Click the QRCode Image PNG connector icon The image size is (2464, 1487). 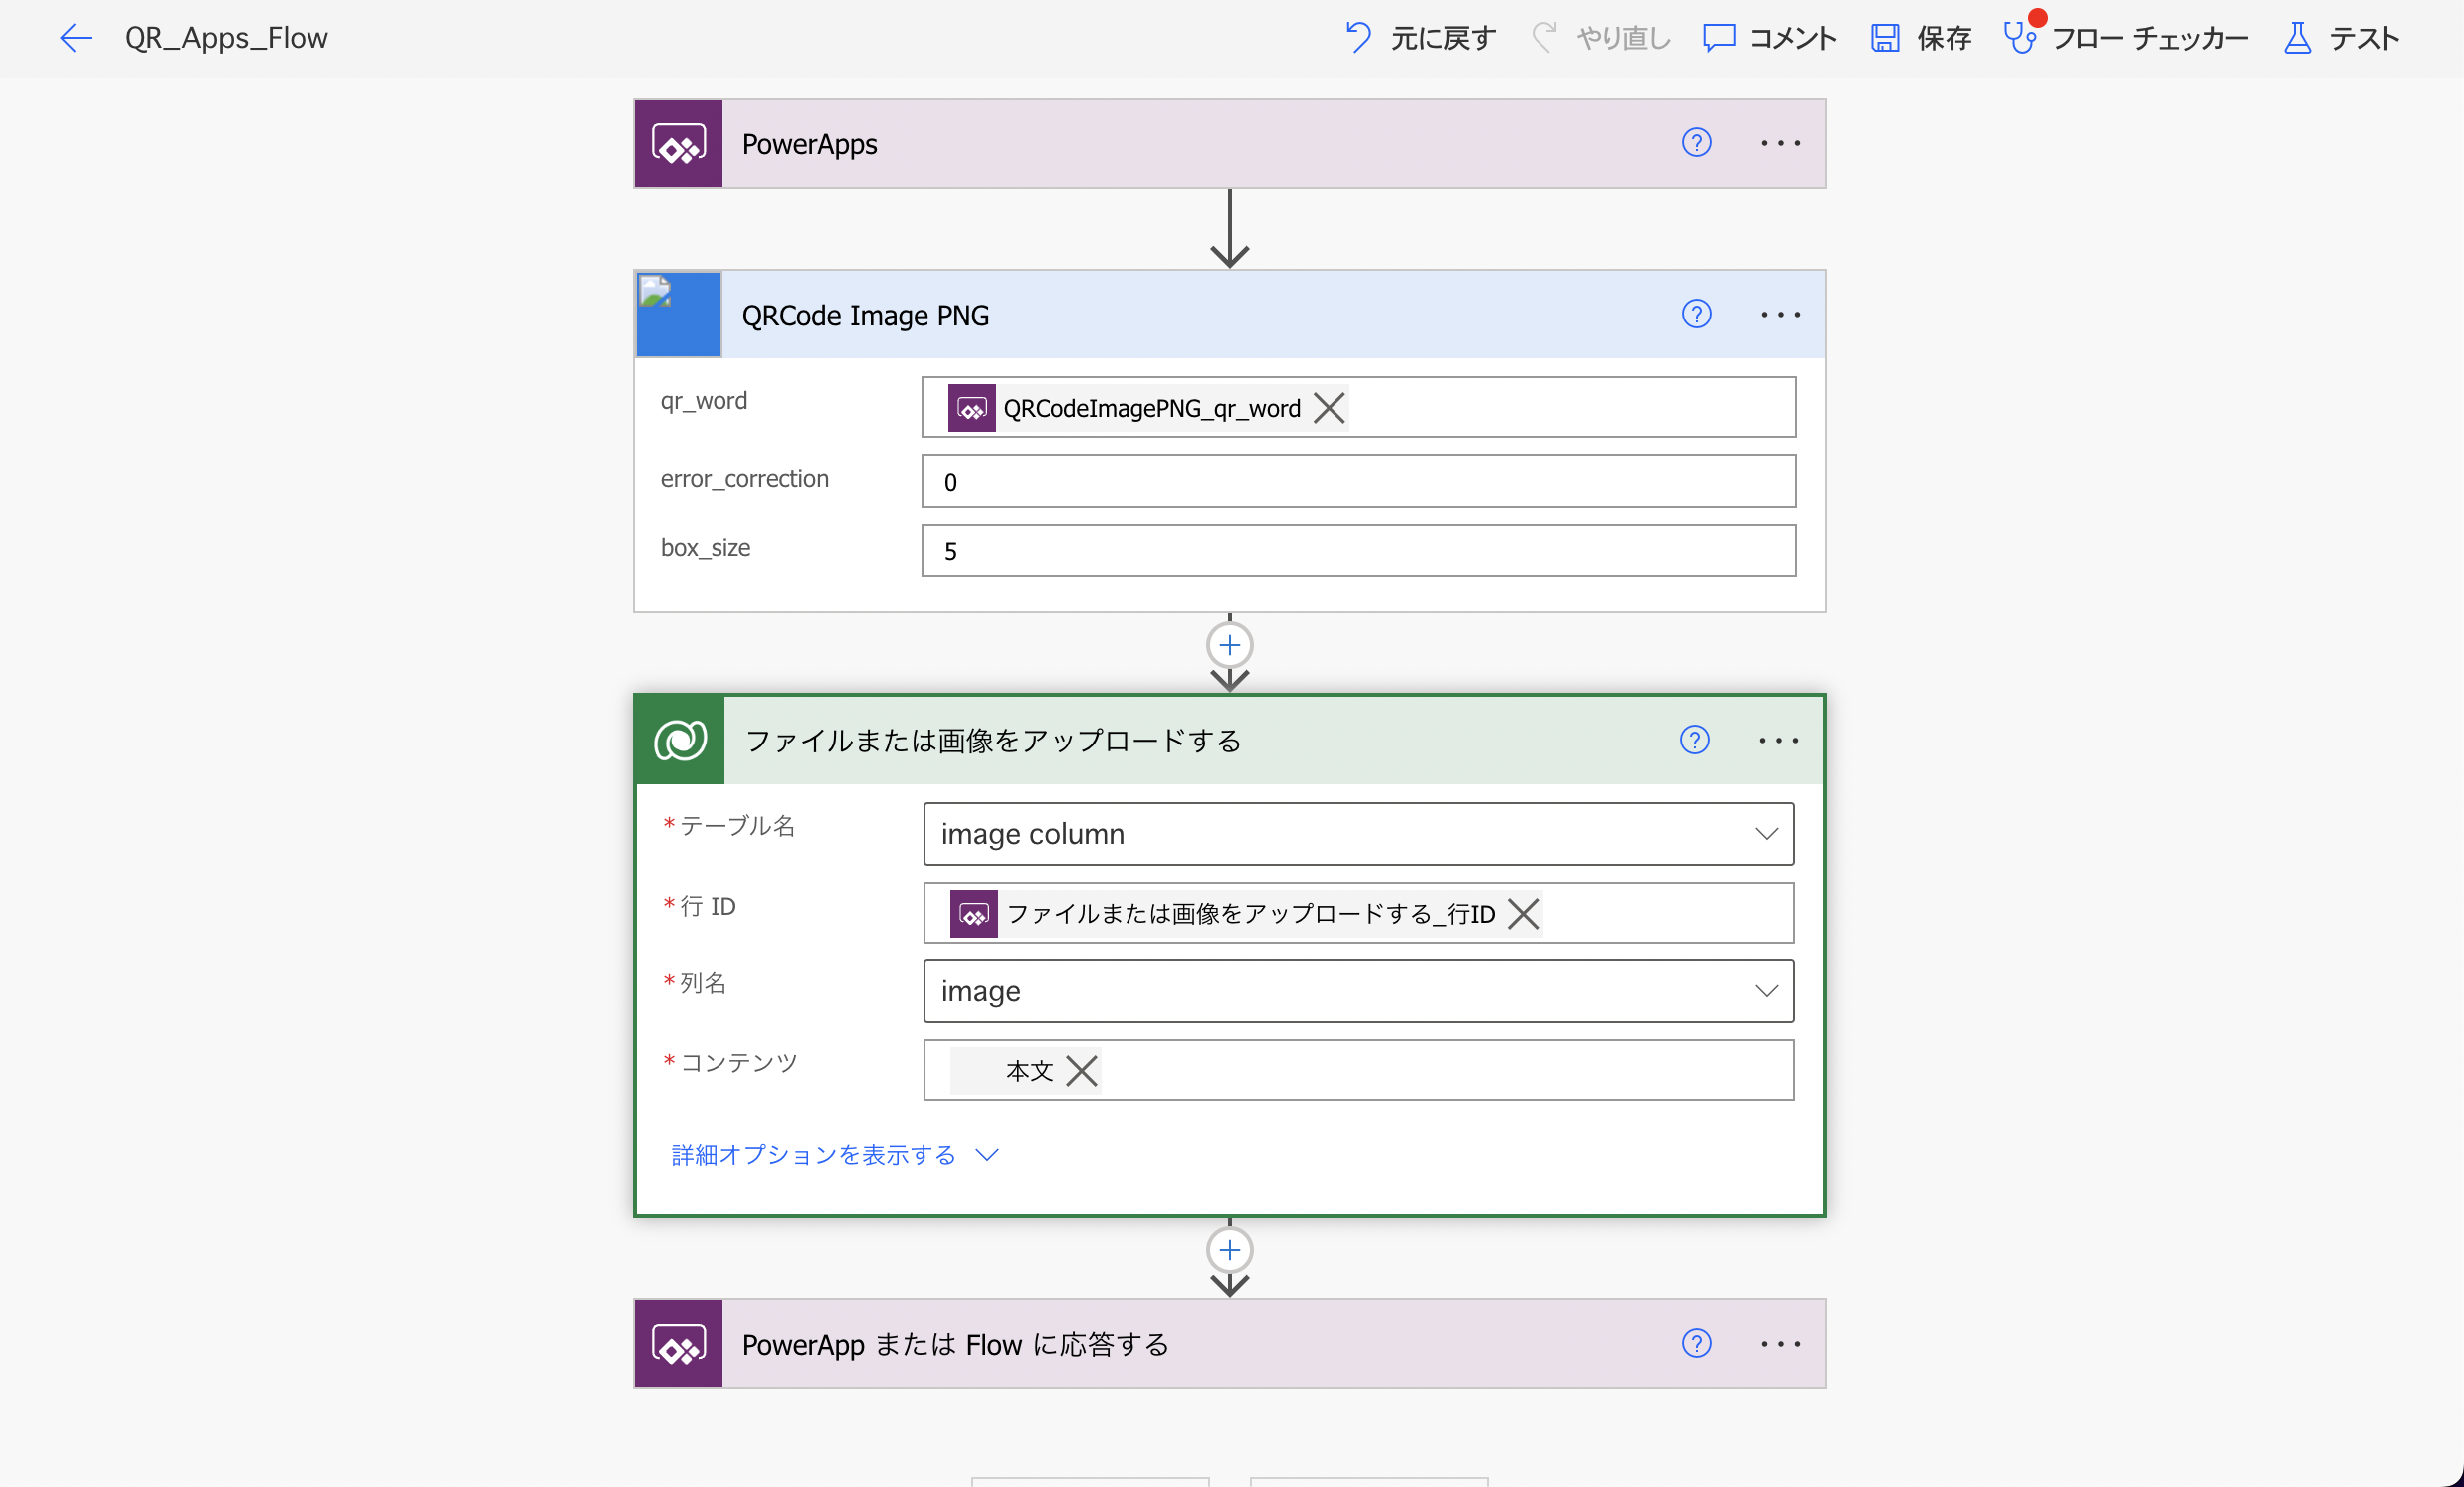(679, 315)
